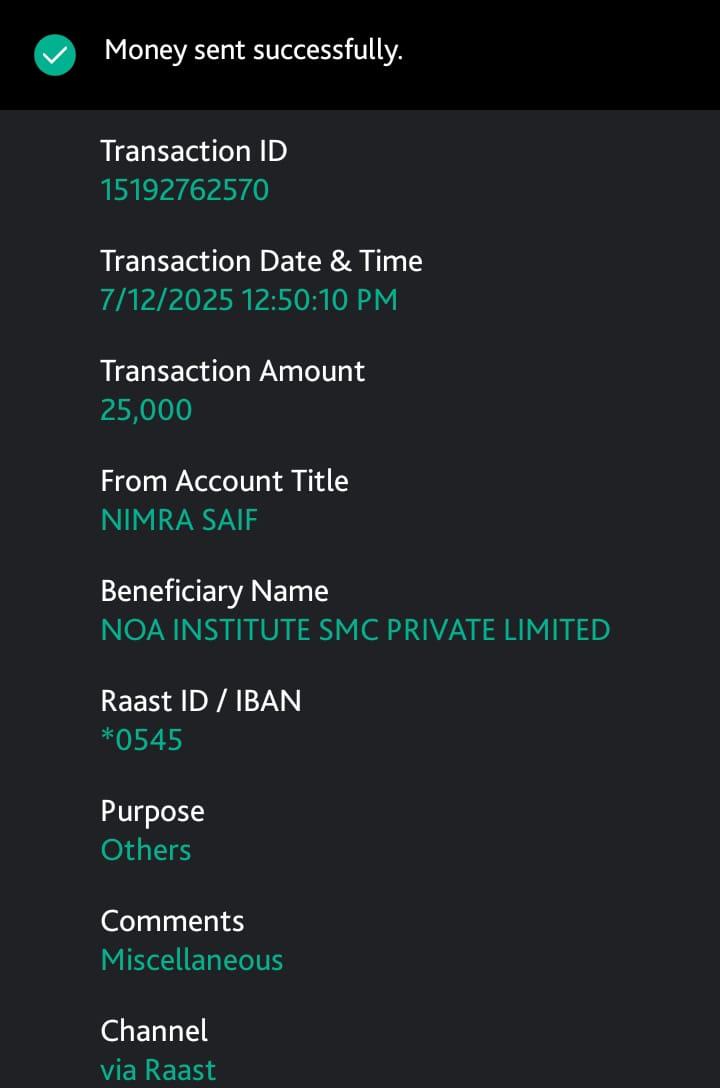Tap the 25,000 amount value

[146, 410]
